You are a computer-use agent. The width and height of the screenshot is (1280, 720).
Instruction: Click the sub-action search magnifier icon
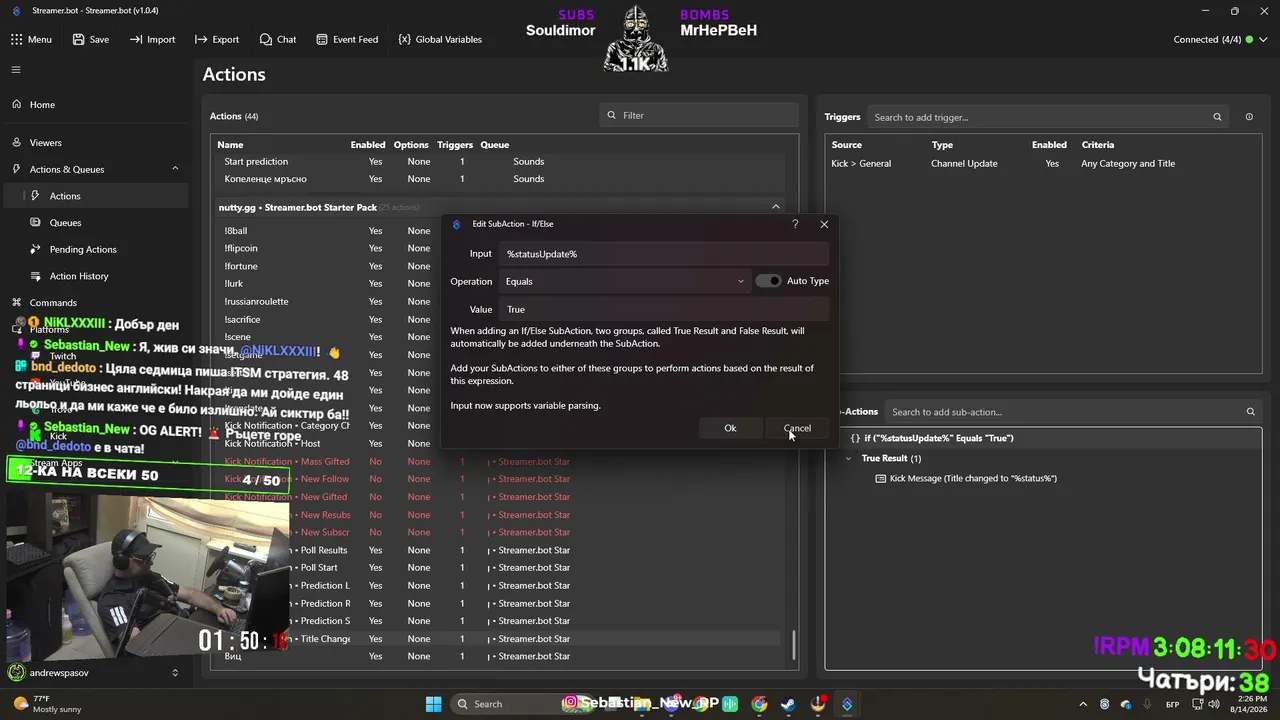click(1250, 412)
